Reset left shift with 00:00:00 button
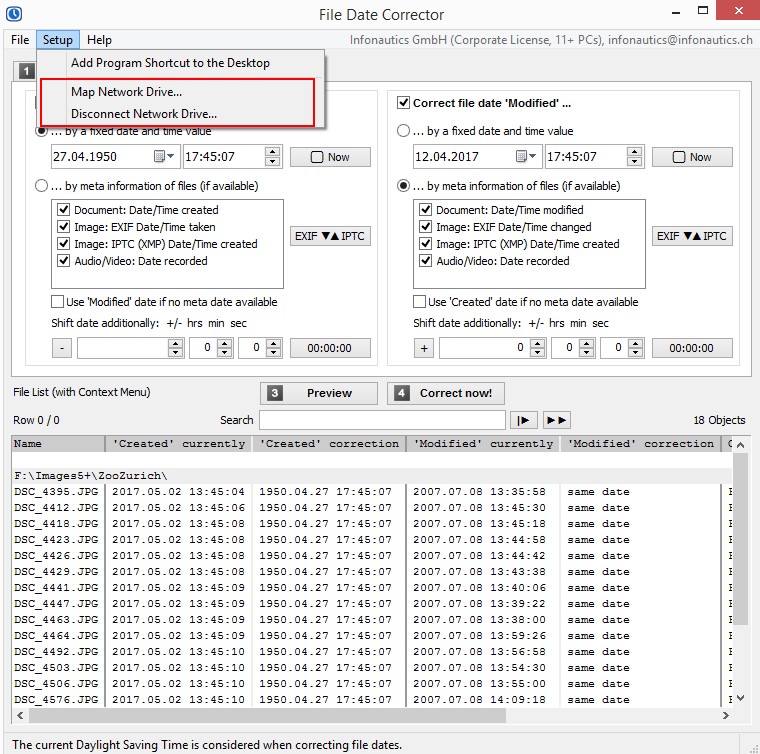This screenshot has width=760, height=754. 330,348
